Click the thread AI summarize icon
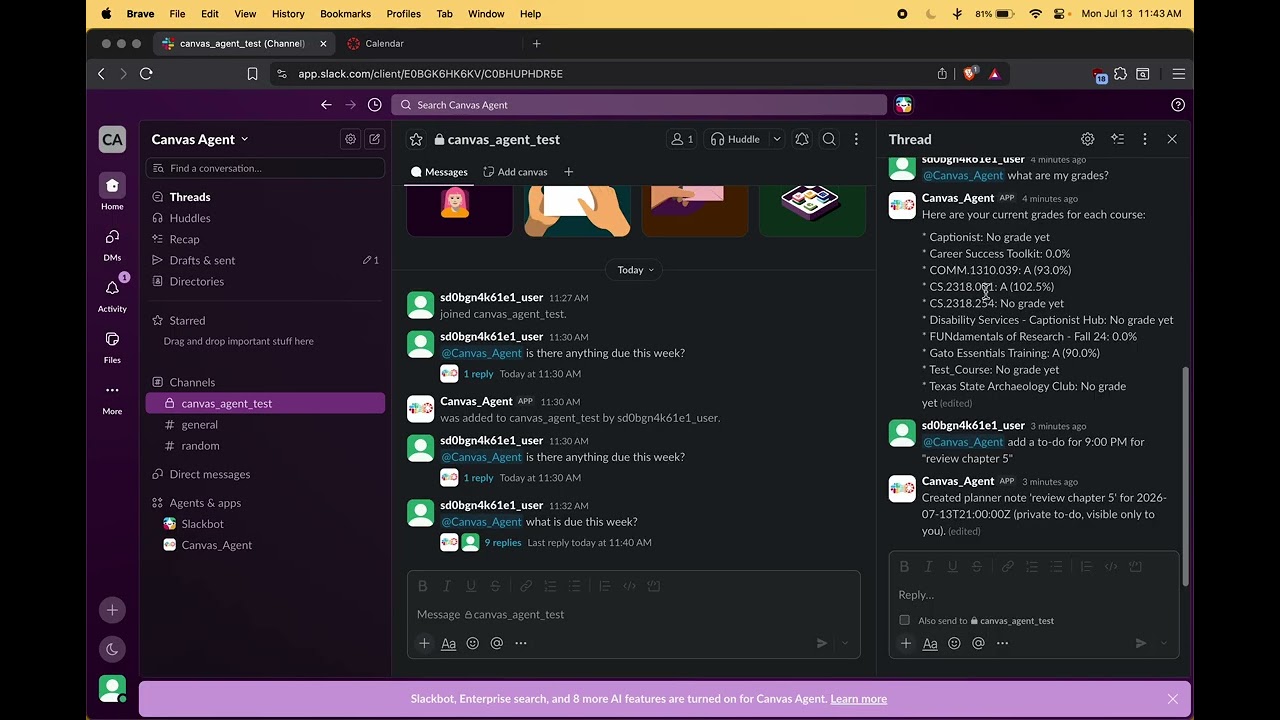This screenshot has width=1280, height=720. pos(1117,140)
